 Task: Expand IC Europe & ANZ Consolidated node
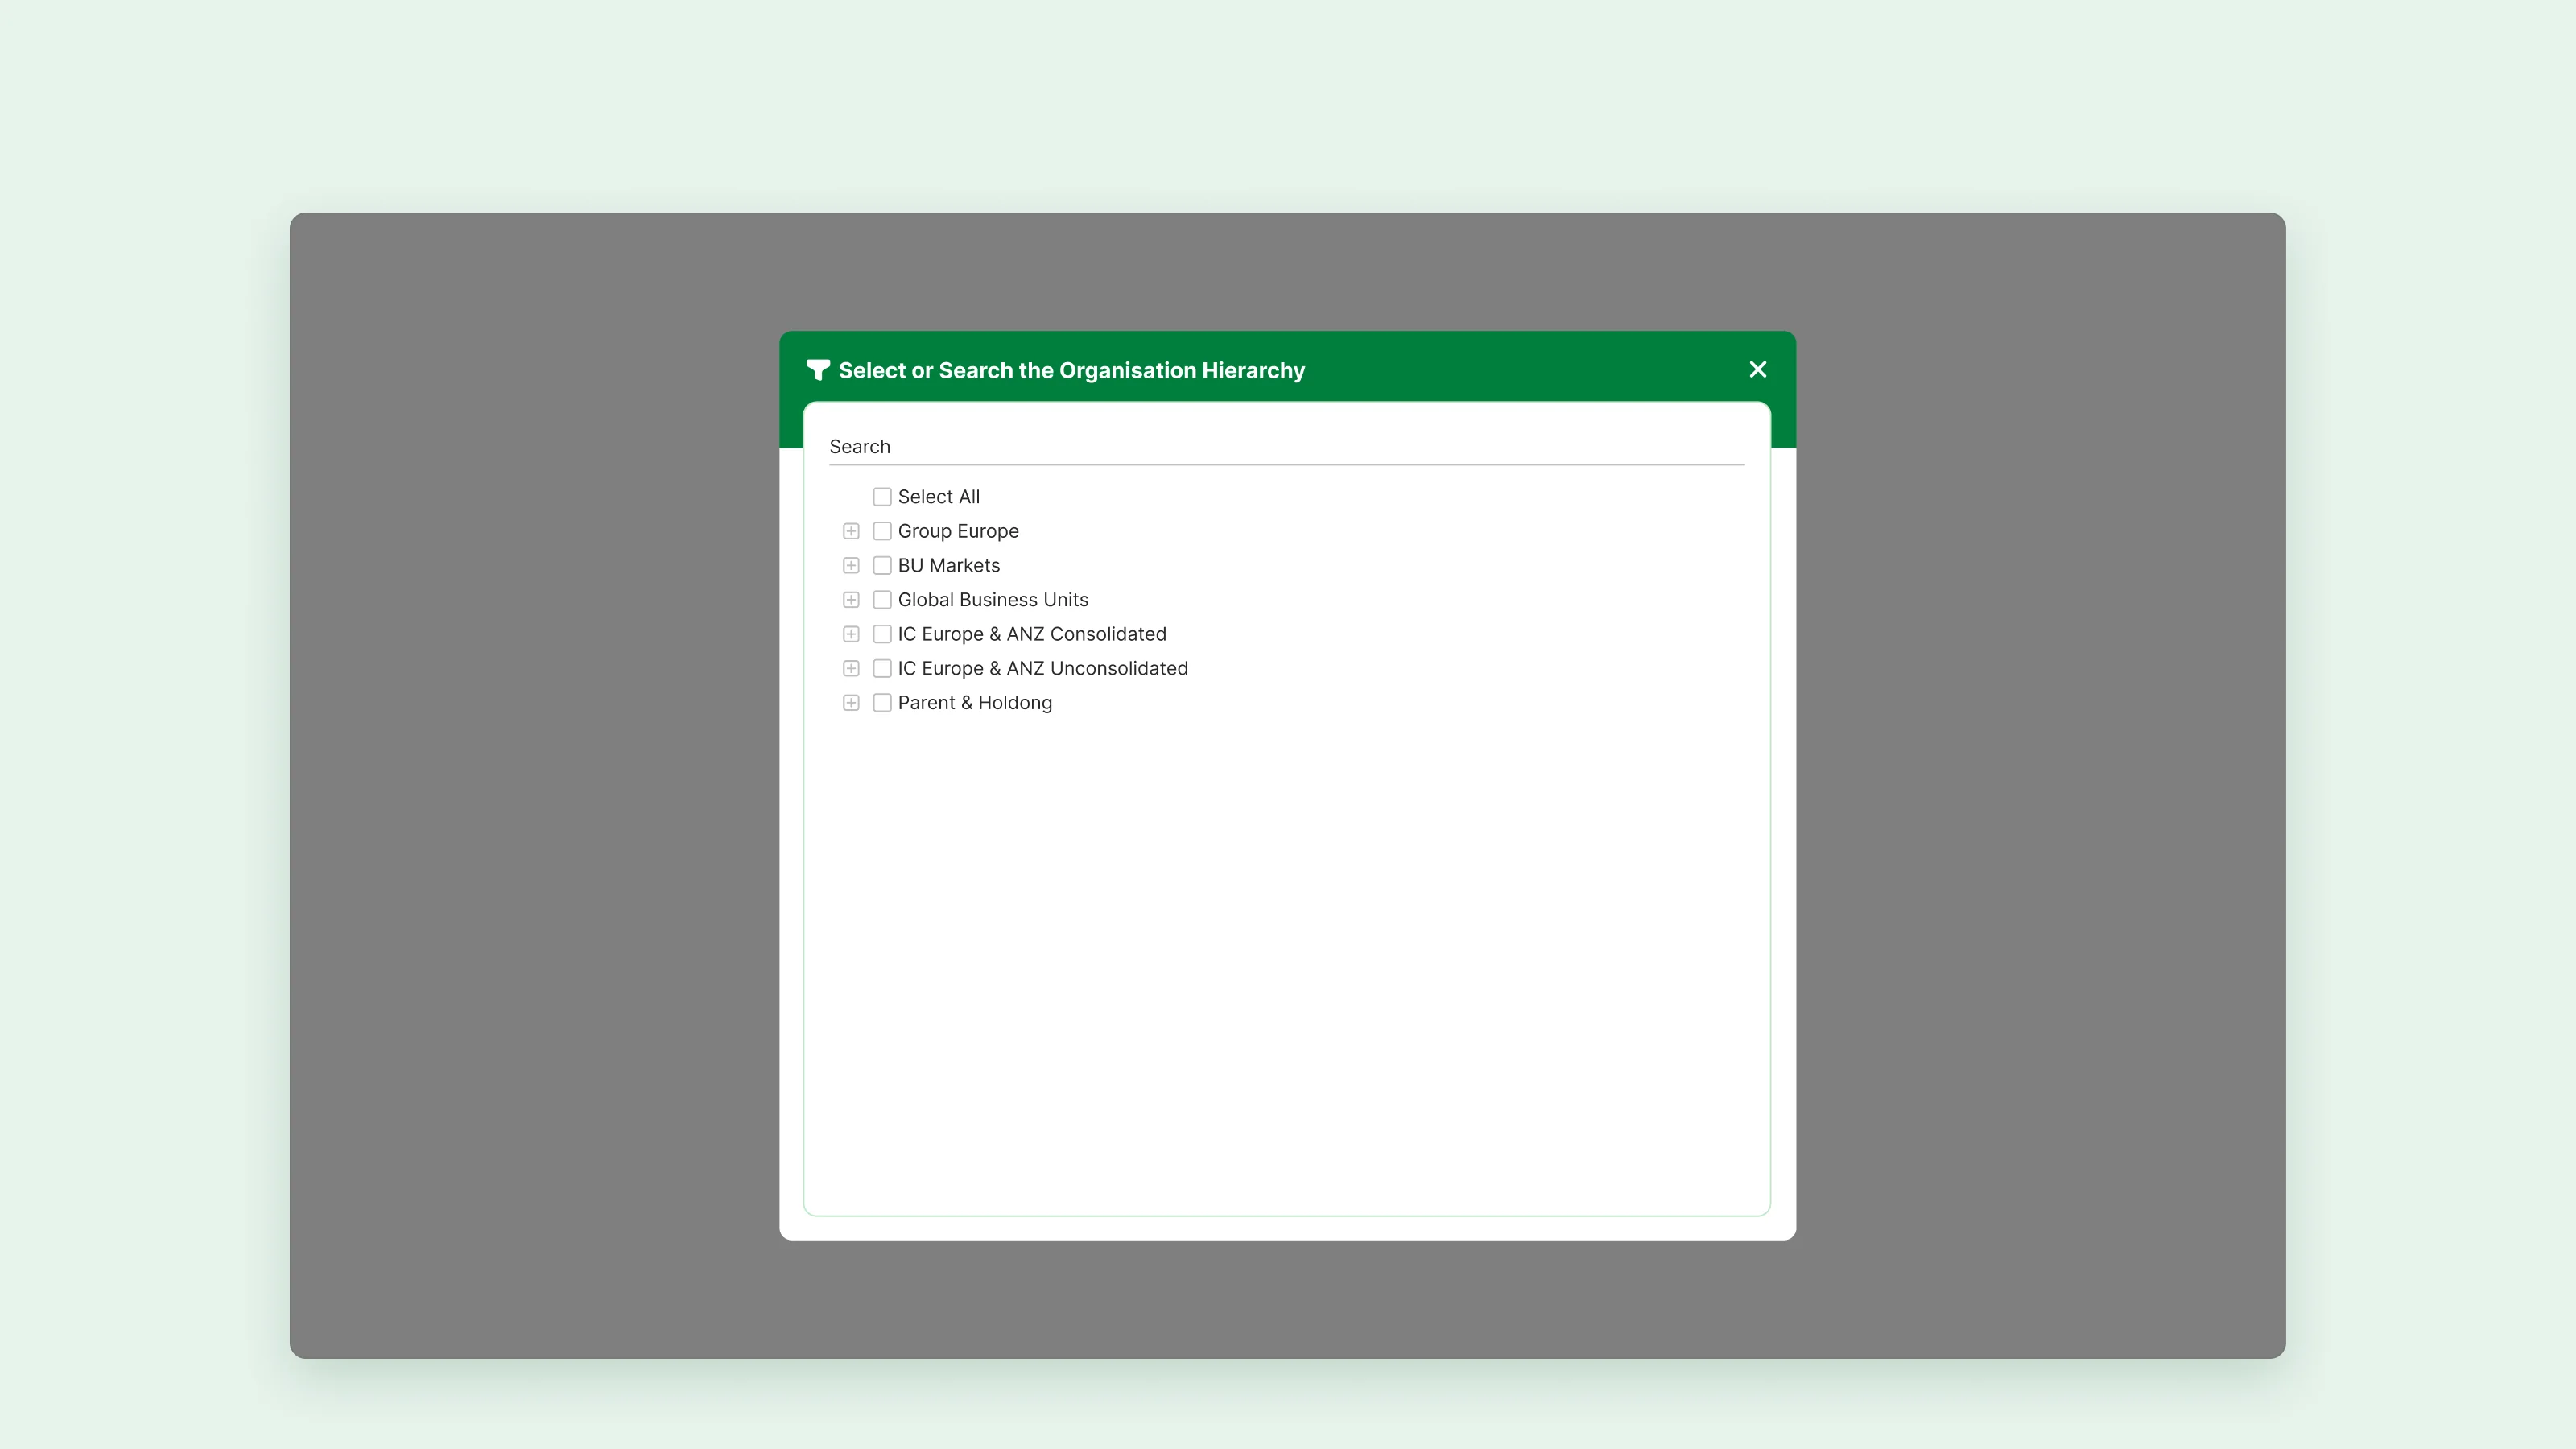pos(851,634)
